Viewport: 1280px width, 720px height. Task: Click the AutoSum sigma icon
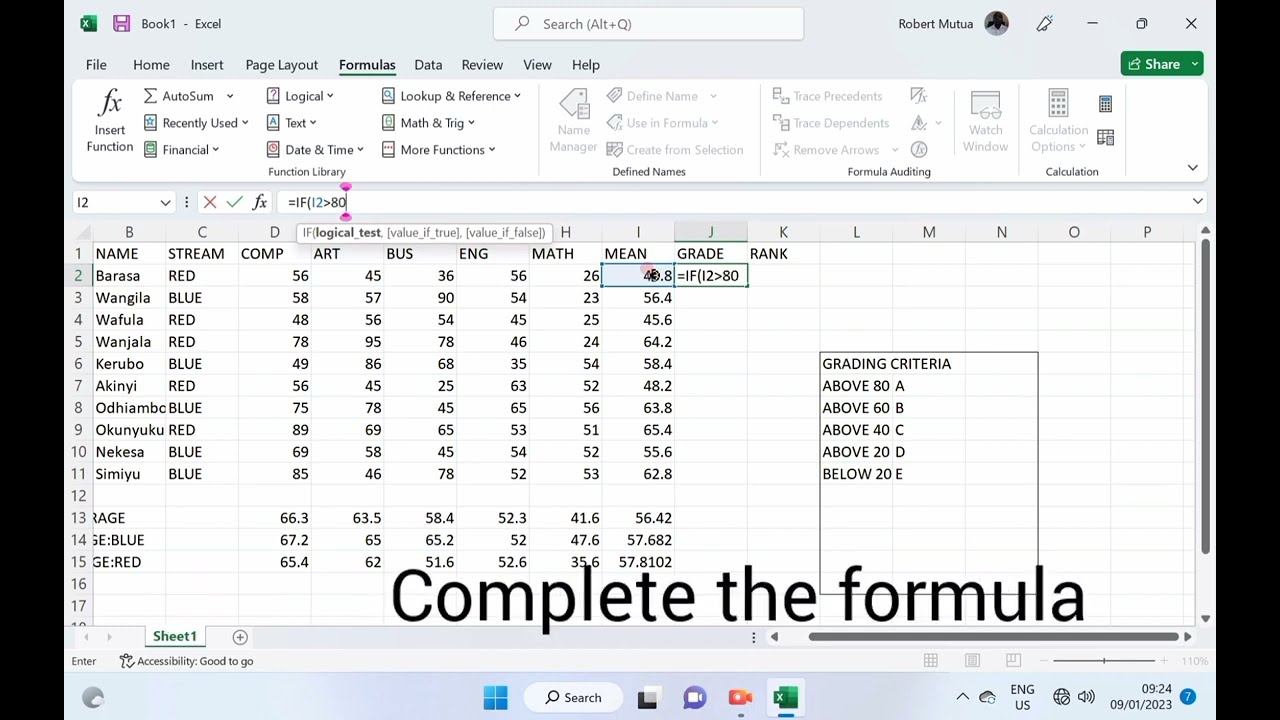pyautogui.click(x=151, y=96)
